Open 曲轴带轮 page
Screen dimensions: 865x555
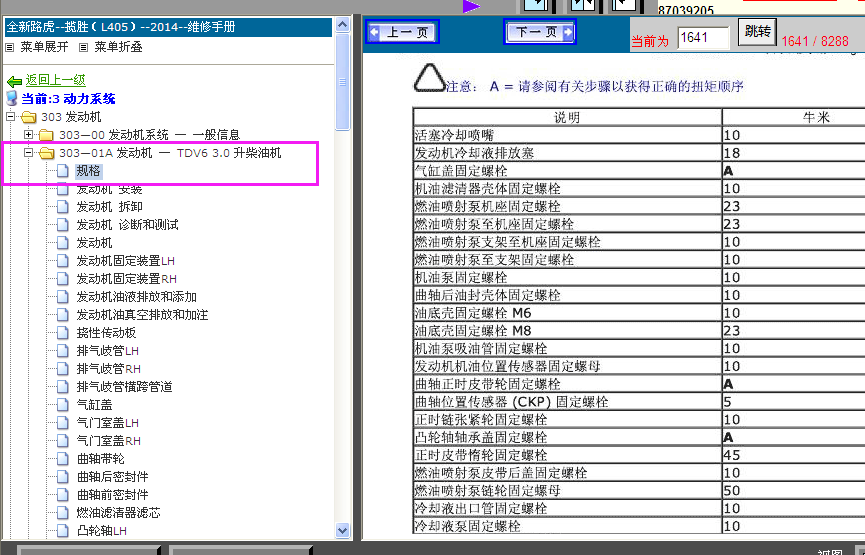tap(100, 459)
